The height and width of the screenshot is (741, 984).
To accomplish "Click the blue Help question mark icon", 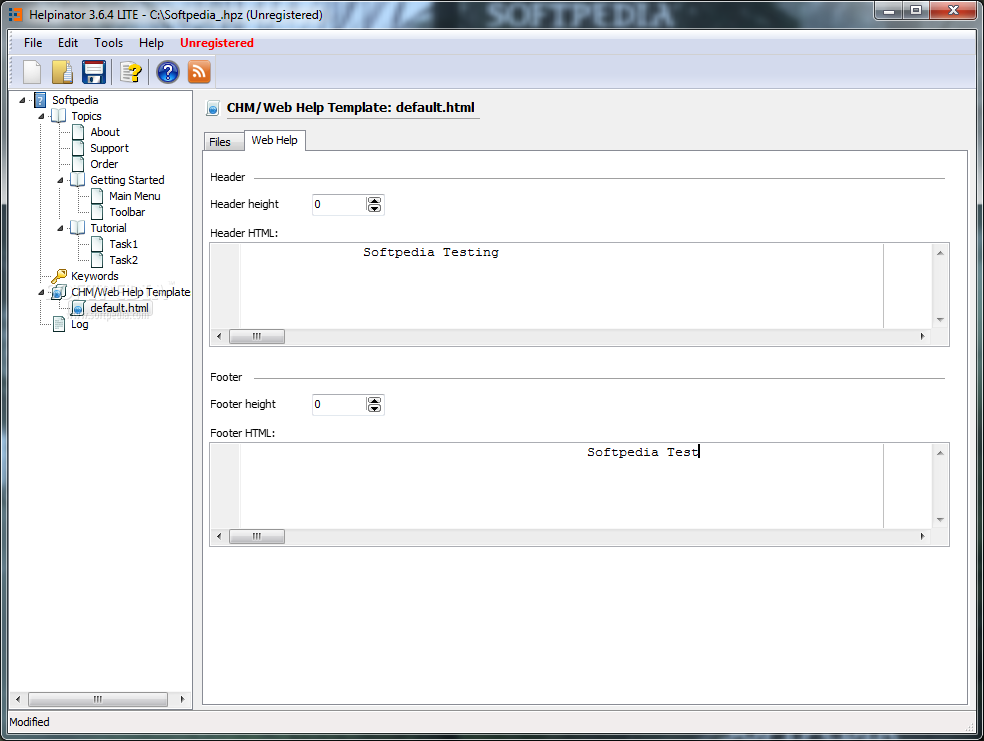I will click(x=168, y=72).
